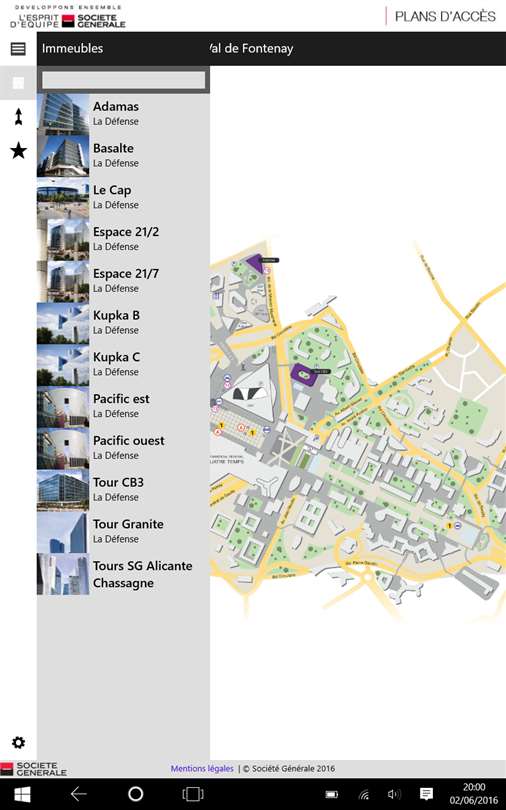Select Basalte building row
506x810 pixels.
click(123, 156)
